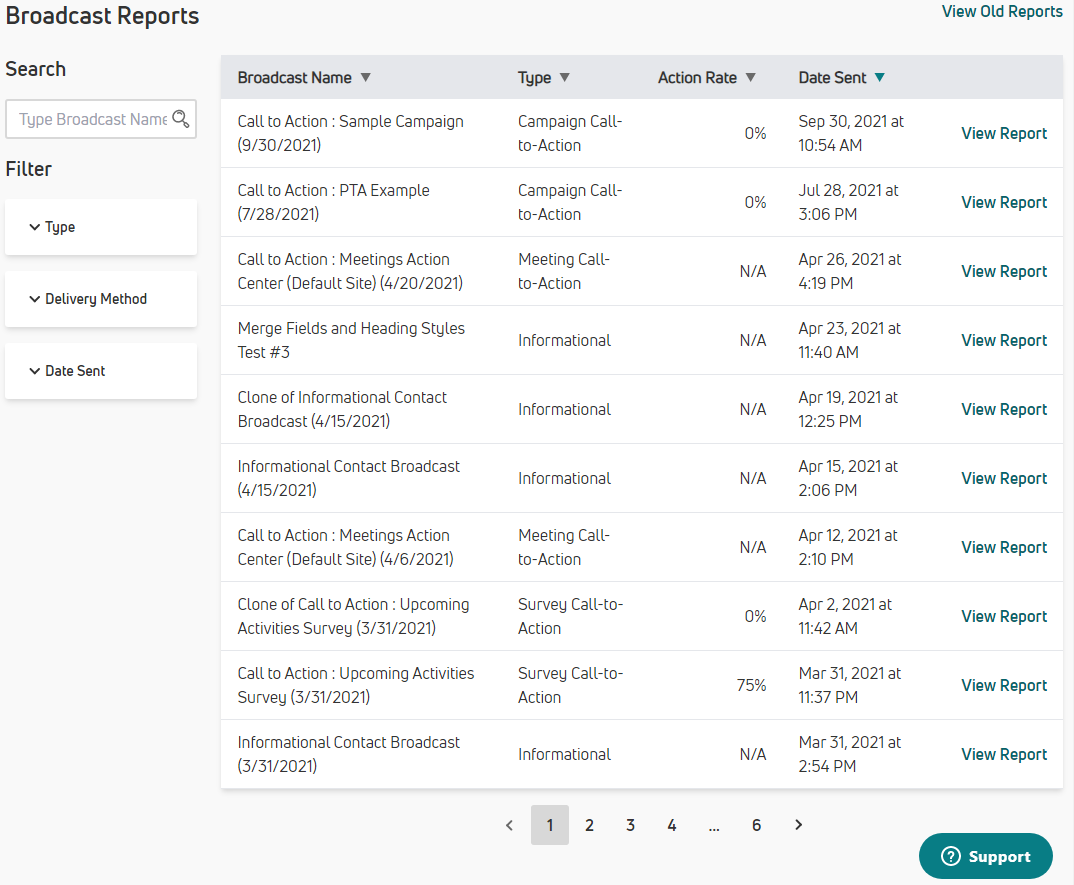Screen dimensions: 1074x885
Task: Go to previous page arrow
Action: tap(509, 825)
